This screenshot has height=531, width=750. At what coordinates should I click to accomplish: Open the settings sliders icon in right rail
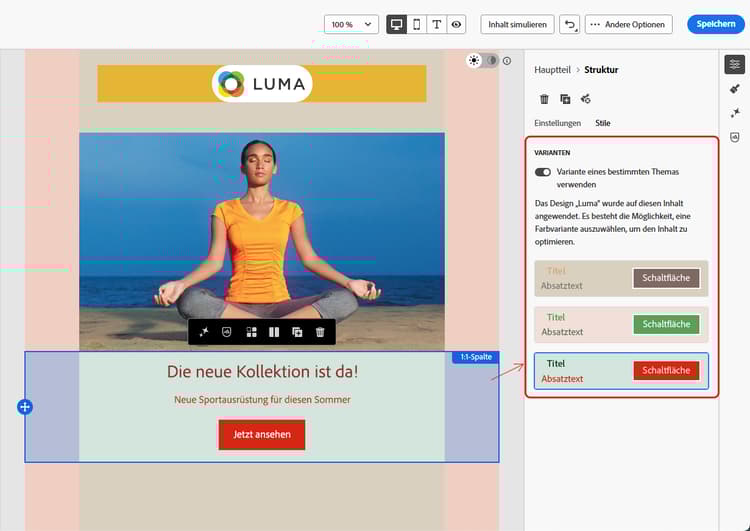tap(735, 65)
